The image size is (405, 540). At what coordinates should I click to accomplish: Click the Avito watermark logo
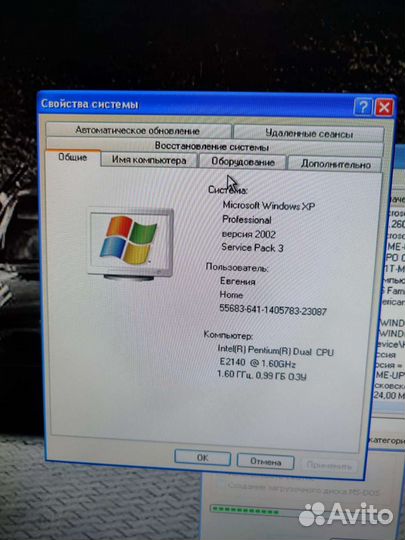pyautogui.click(x=346, y=515)
